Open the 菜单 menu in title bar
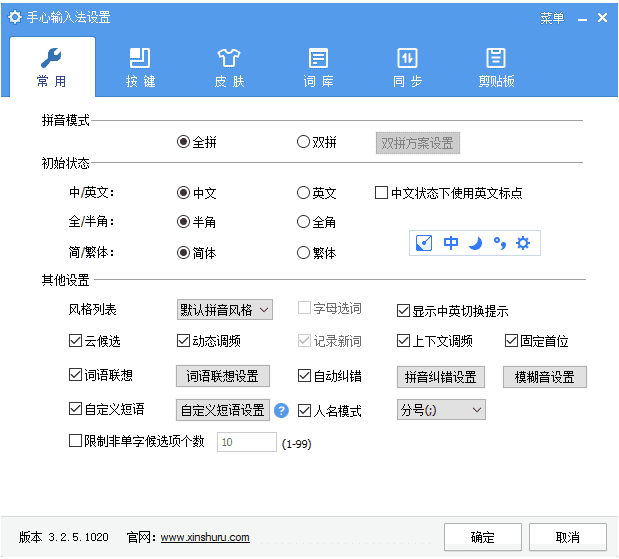Image resolution: width=619 pixels, height=559 pixels. click(552, 18)
